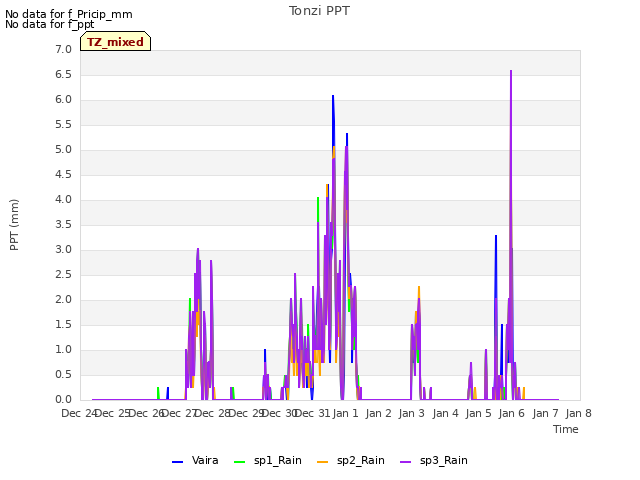
Task: Click the Jan 8 x-axis tick label
Action: click(578, 413)
